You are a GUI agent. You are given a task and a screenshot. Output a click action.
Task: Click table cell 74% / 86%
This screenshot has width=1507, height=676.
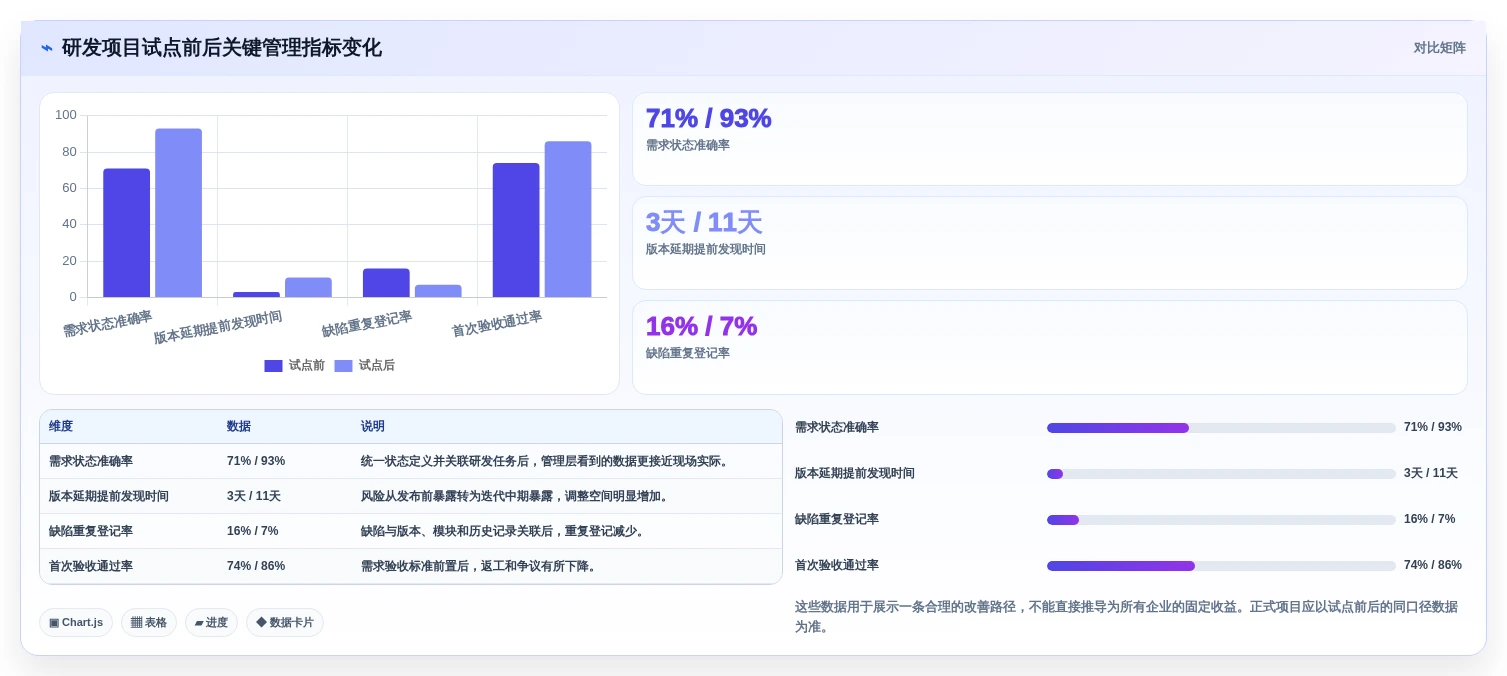pyautogui.click(x=256, y=566)
